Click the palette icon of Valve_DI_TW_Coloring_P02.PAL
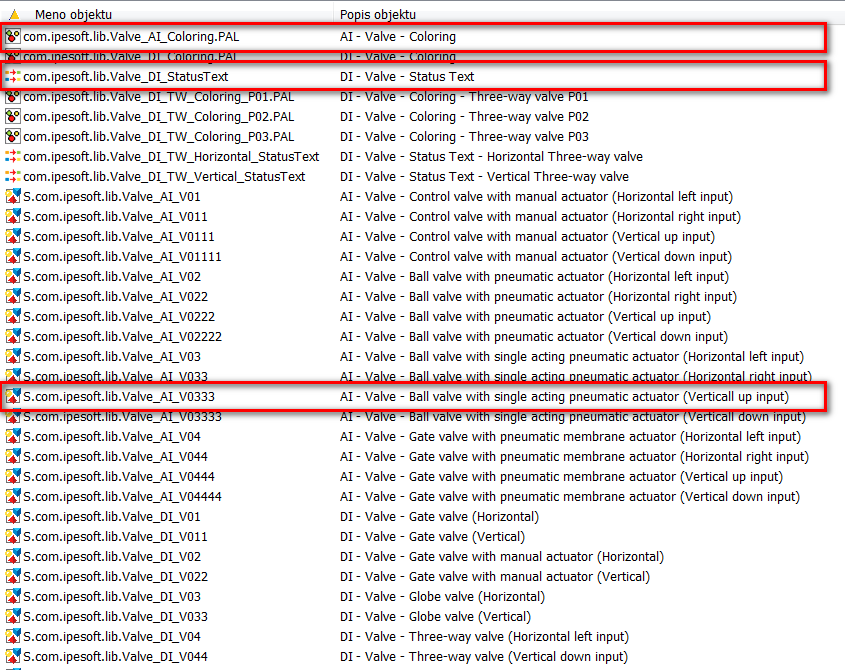 [13, 117]
